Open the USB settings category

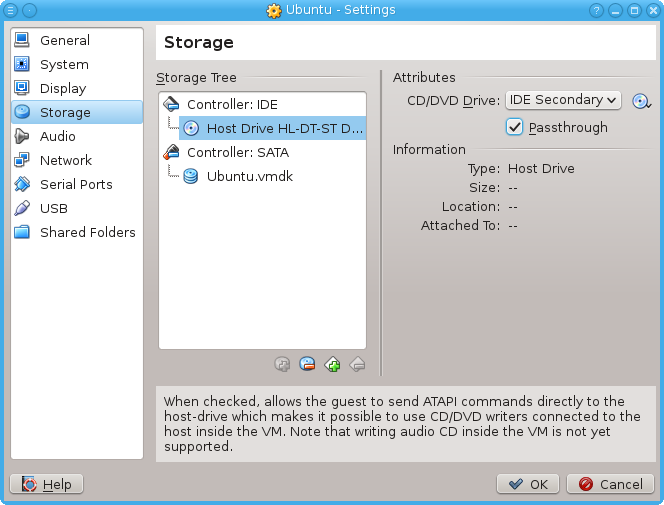[77, 208]
